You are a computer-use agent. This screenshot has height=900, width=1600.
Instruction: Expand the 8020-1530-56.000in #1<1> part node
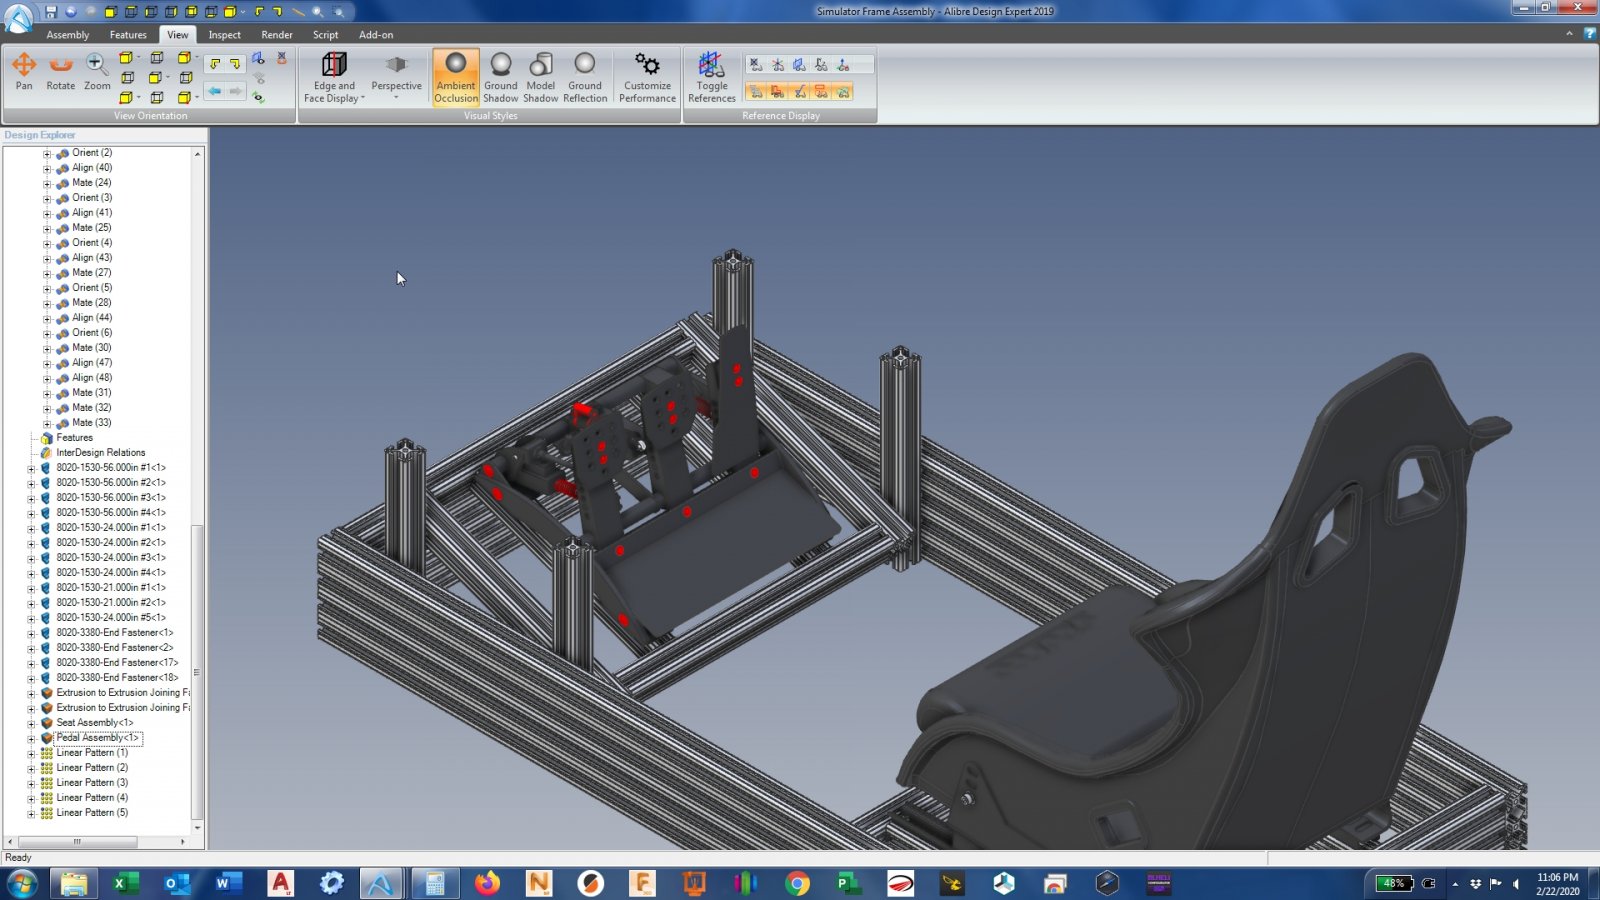click(31, 469)
